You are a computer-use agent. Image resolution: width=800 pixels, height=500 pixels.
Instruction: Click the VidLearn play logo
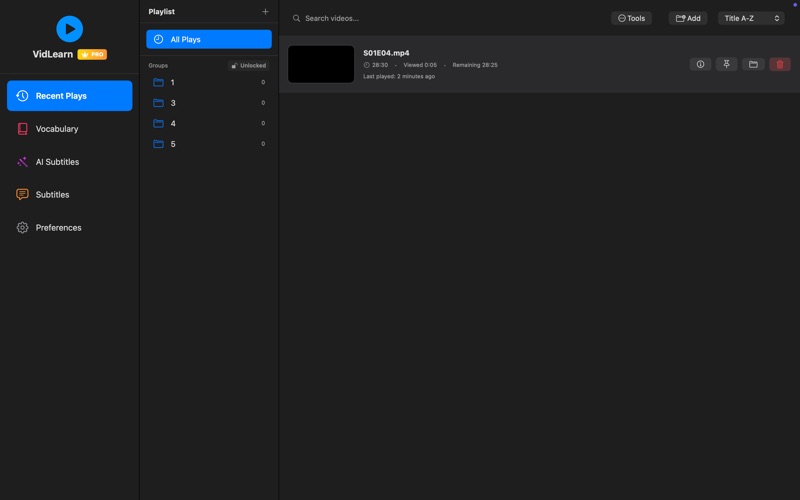[69, 29]
